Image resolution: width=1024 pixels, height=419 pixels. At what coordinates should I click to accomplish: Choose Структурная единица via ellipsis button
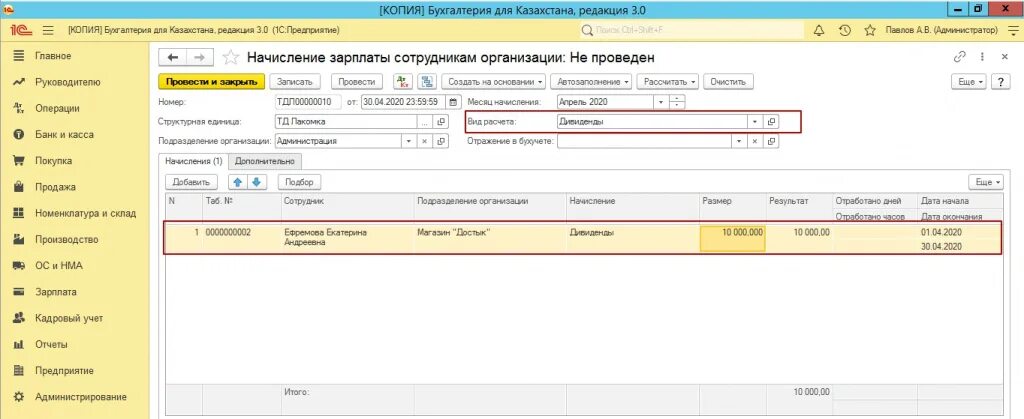424,121
